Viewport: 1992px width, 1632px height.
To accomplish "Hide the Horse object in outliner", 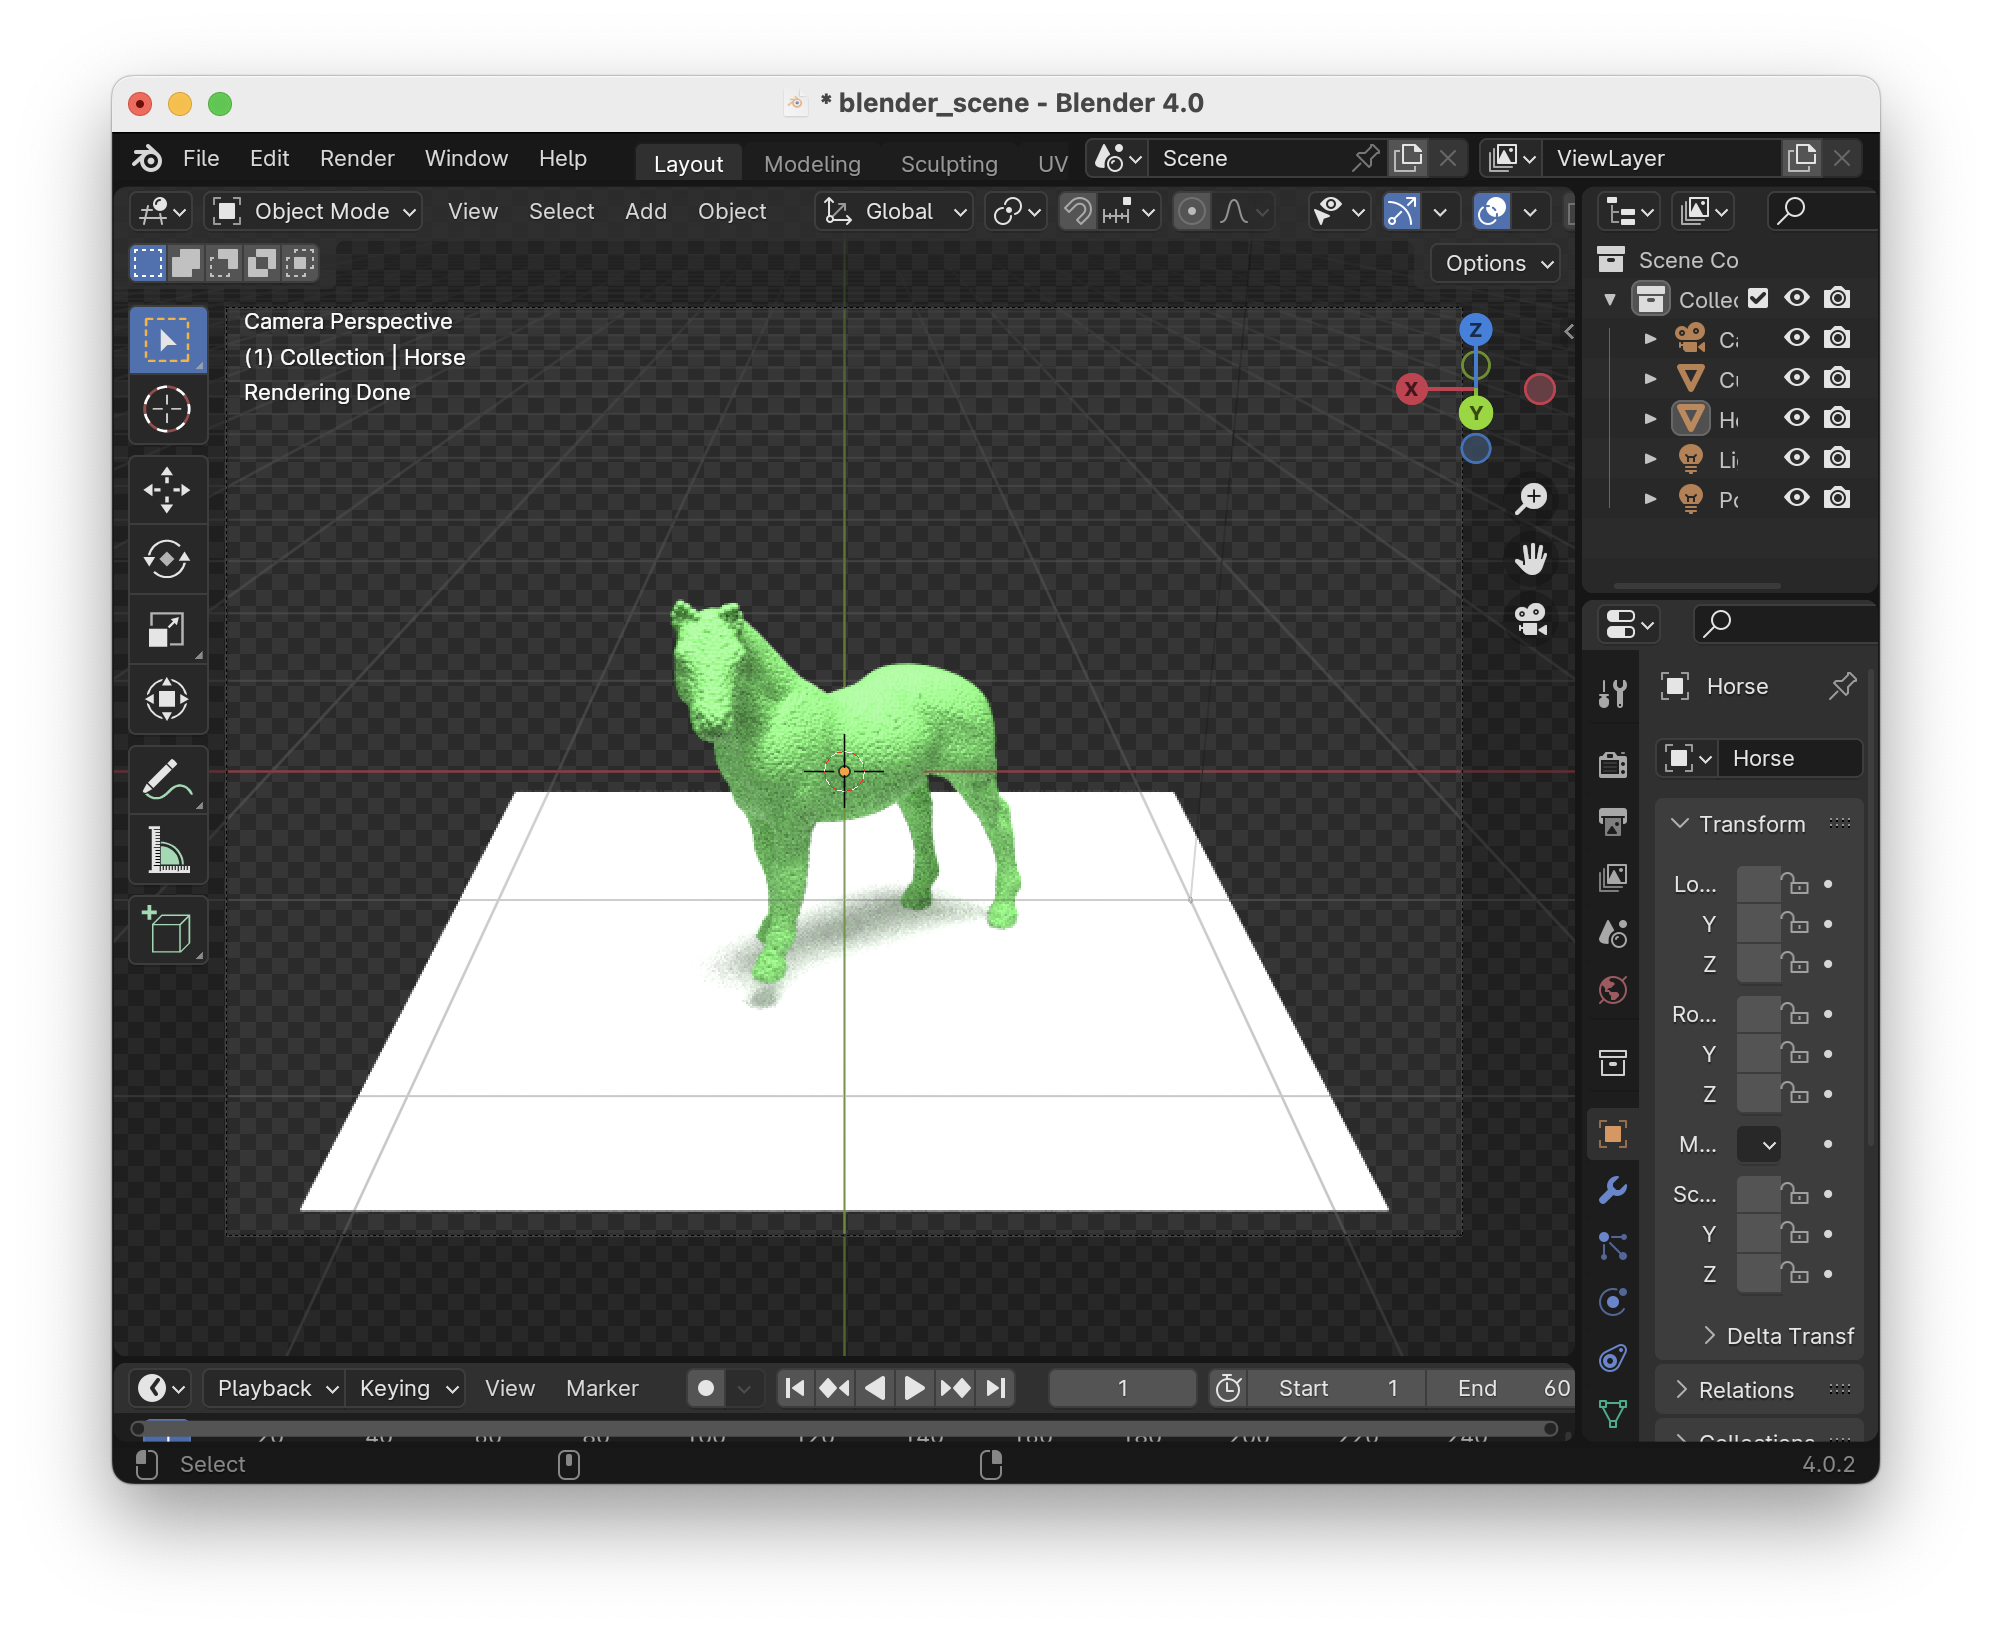I will [x=1797, y=418].
